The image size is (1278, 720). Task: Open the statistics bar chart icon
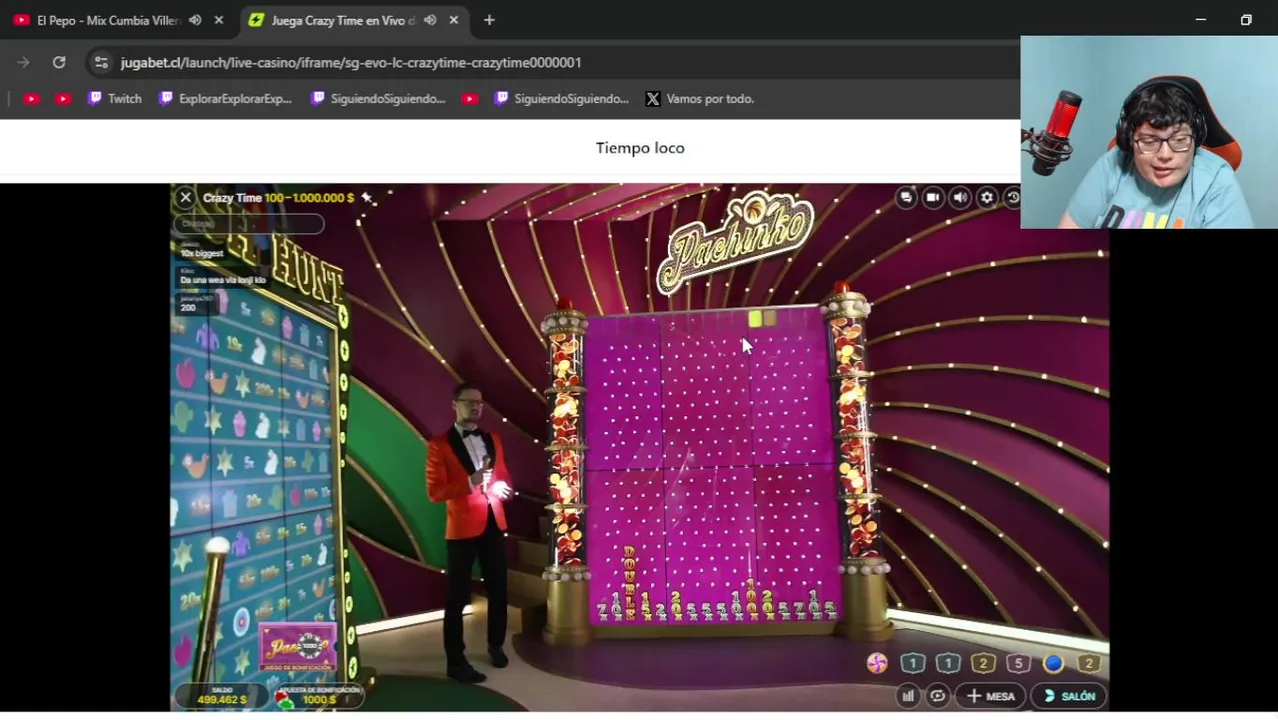908,696
